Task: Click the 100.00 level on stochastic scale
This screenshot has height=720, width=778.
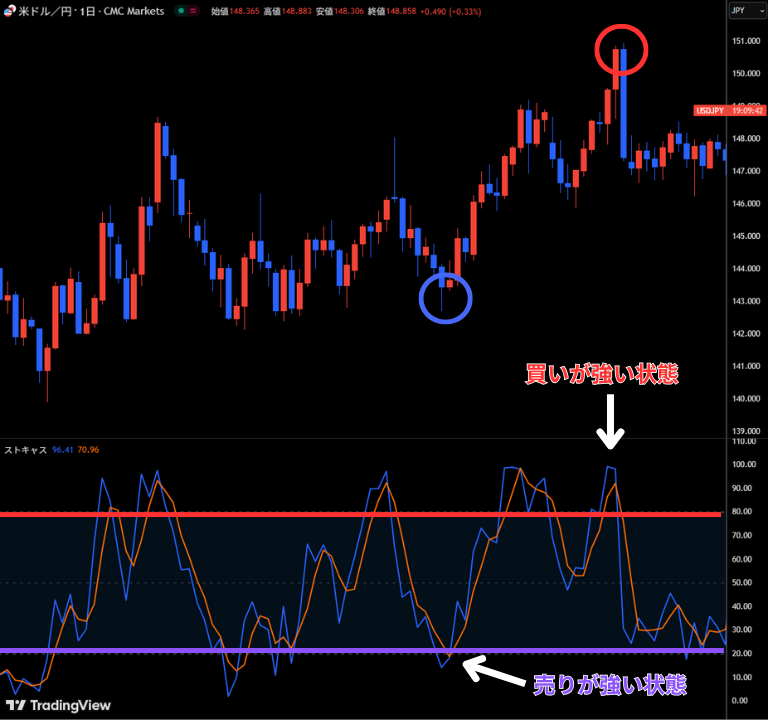Action: (745, 464)
